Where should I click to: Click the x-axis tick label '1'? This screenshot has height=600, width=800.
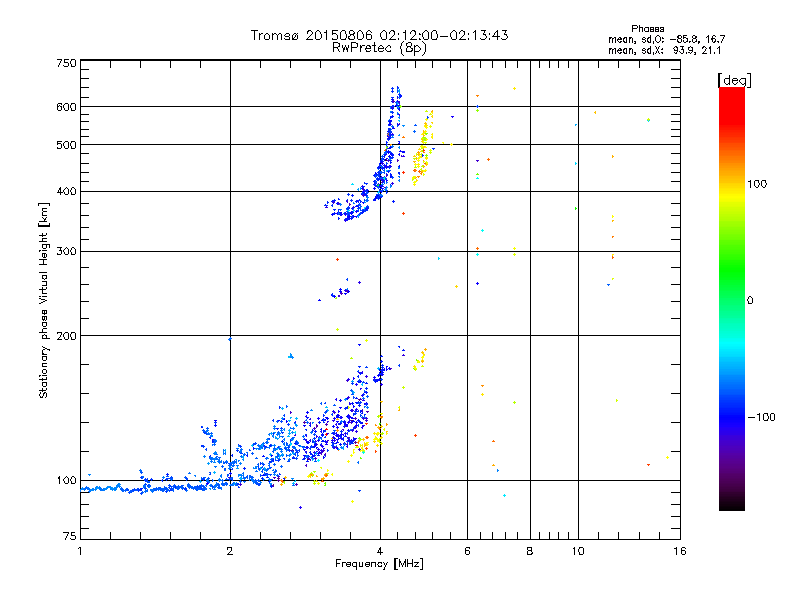coord(80,551)
